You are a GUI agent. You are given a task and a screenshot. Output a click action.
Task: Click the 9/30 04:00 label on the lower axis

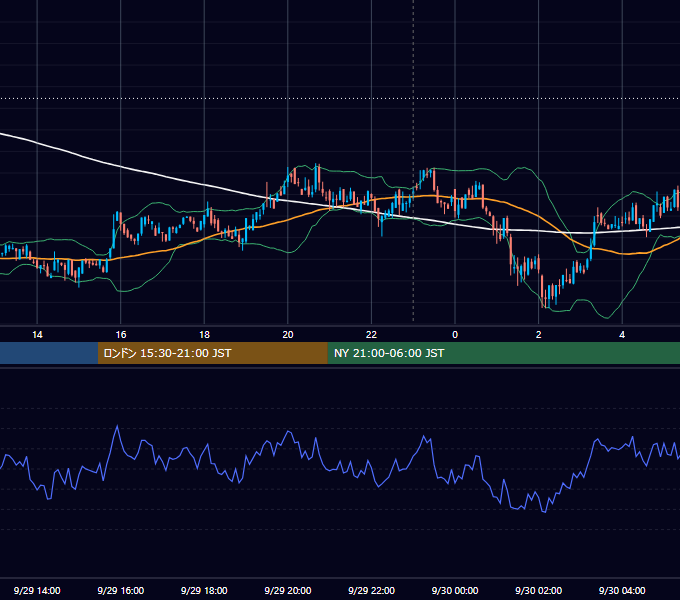coord(622,590)
